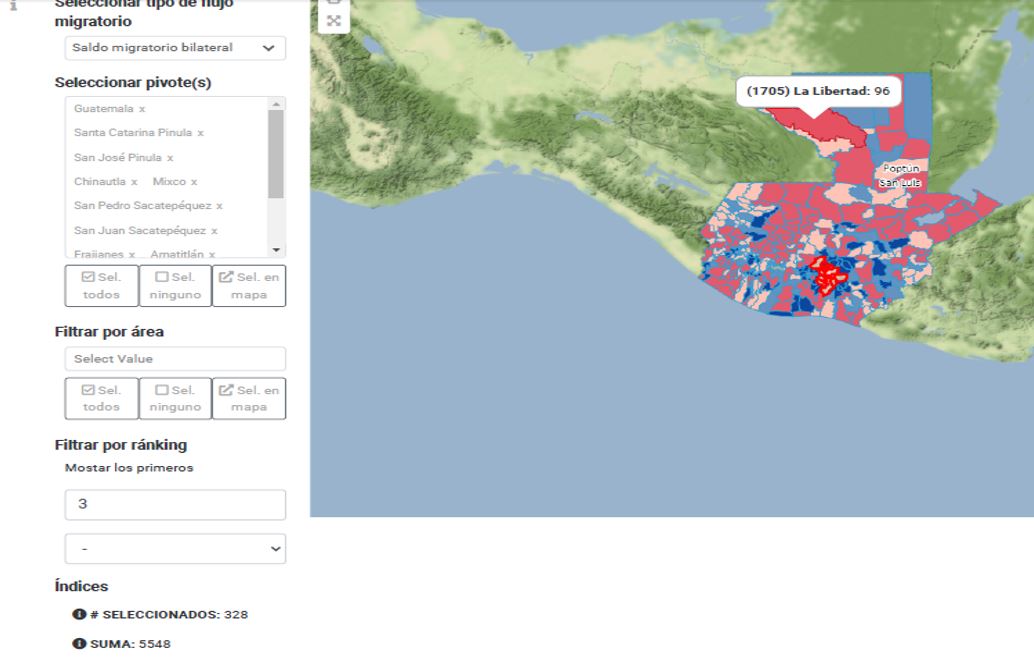Remove San Pedro Sacatepéquez pivot tag

point(220,206)
